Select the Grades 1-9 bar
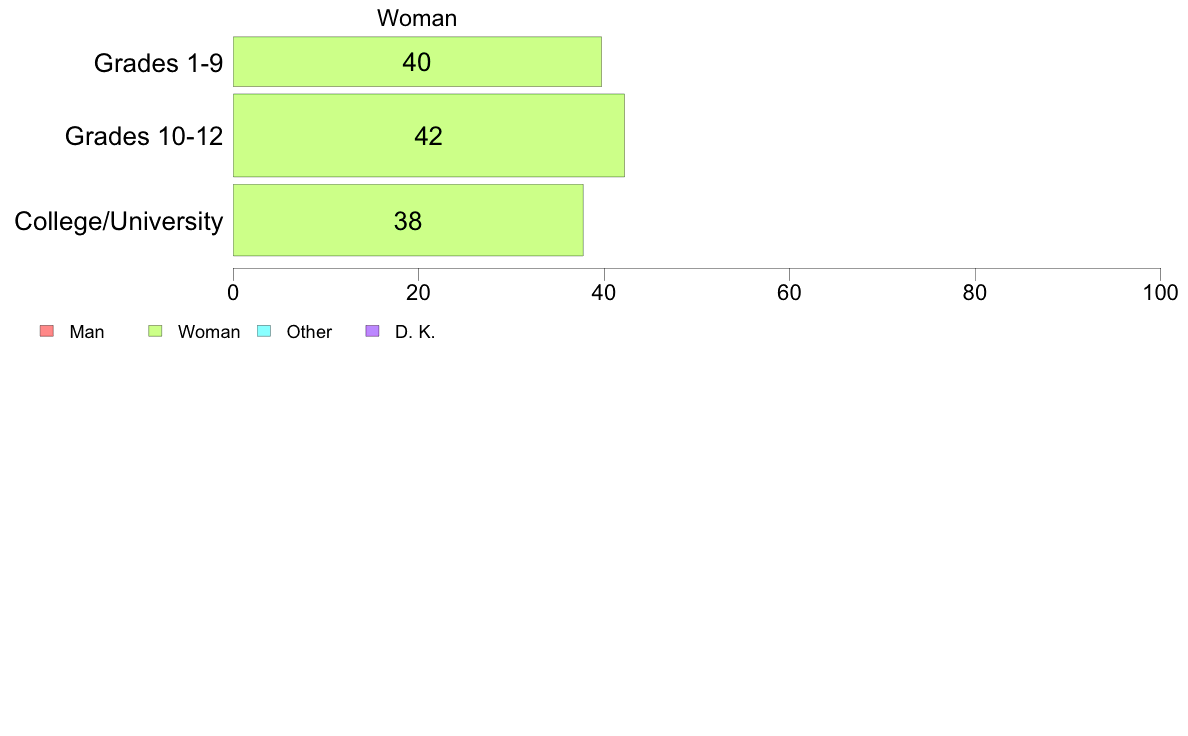The image size is (1188, 736). [x=417, y=61]
